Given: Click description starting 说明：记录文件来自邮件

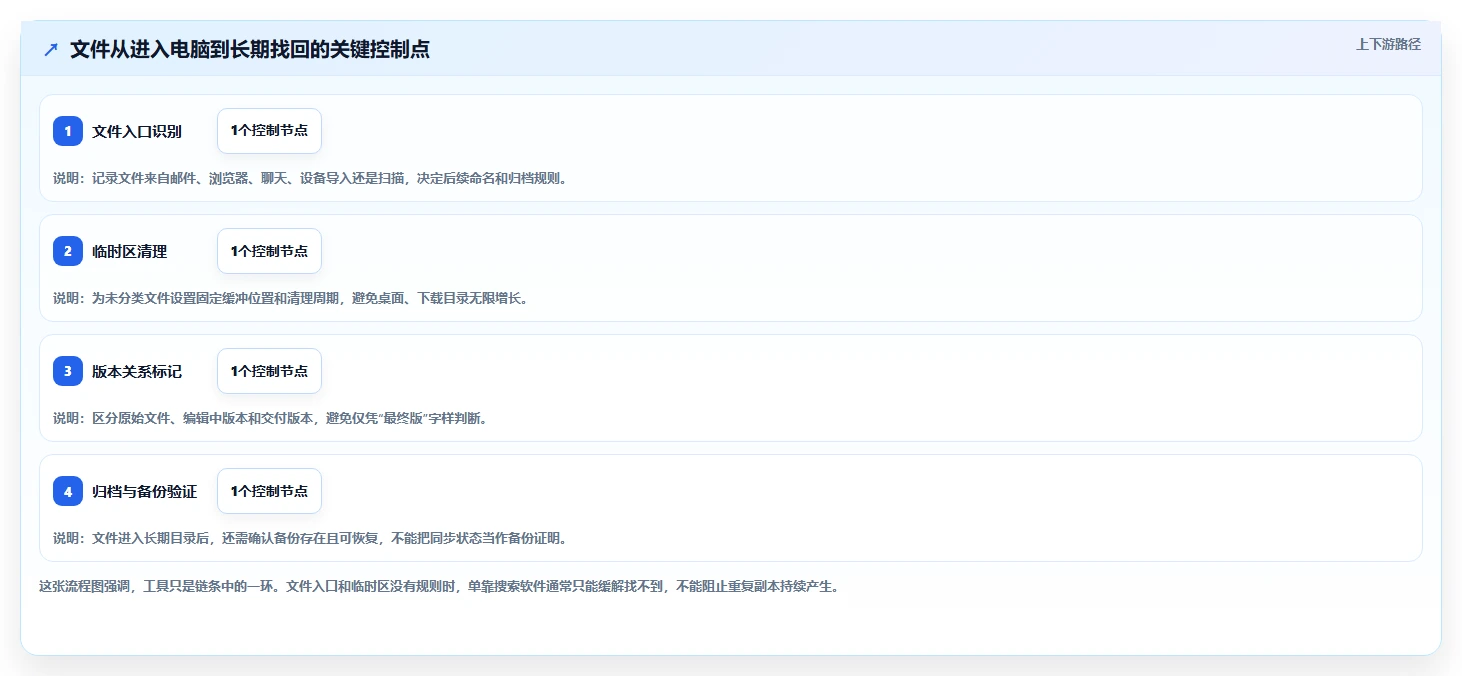Looking at the screenshot, I should click(310, 178).
